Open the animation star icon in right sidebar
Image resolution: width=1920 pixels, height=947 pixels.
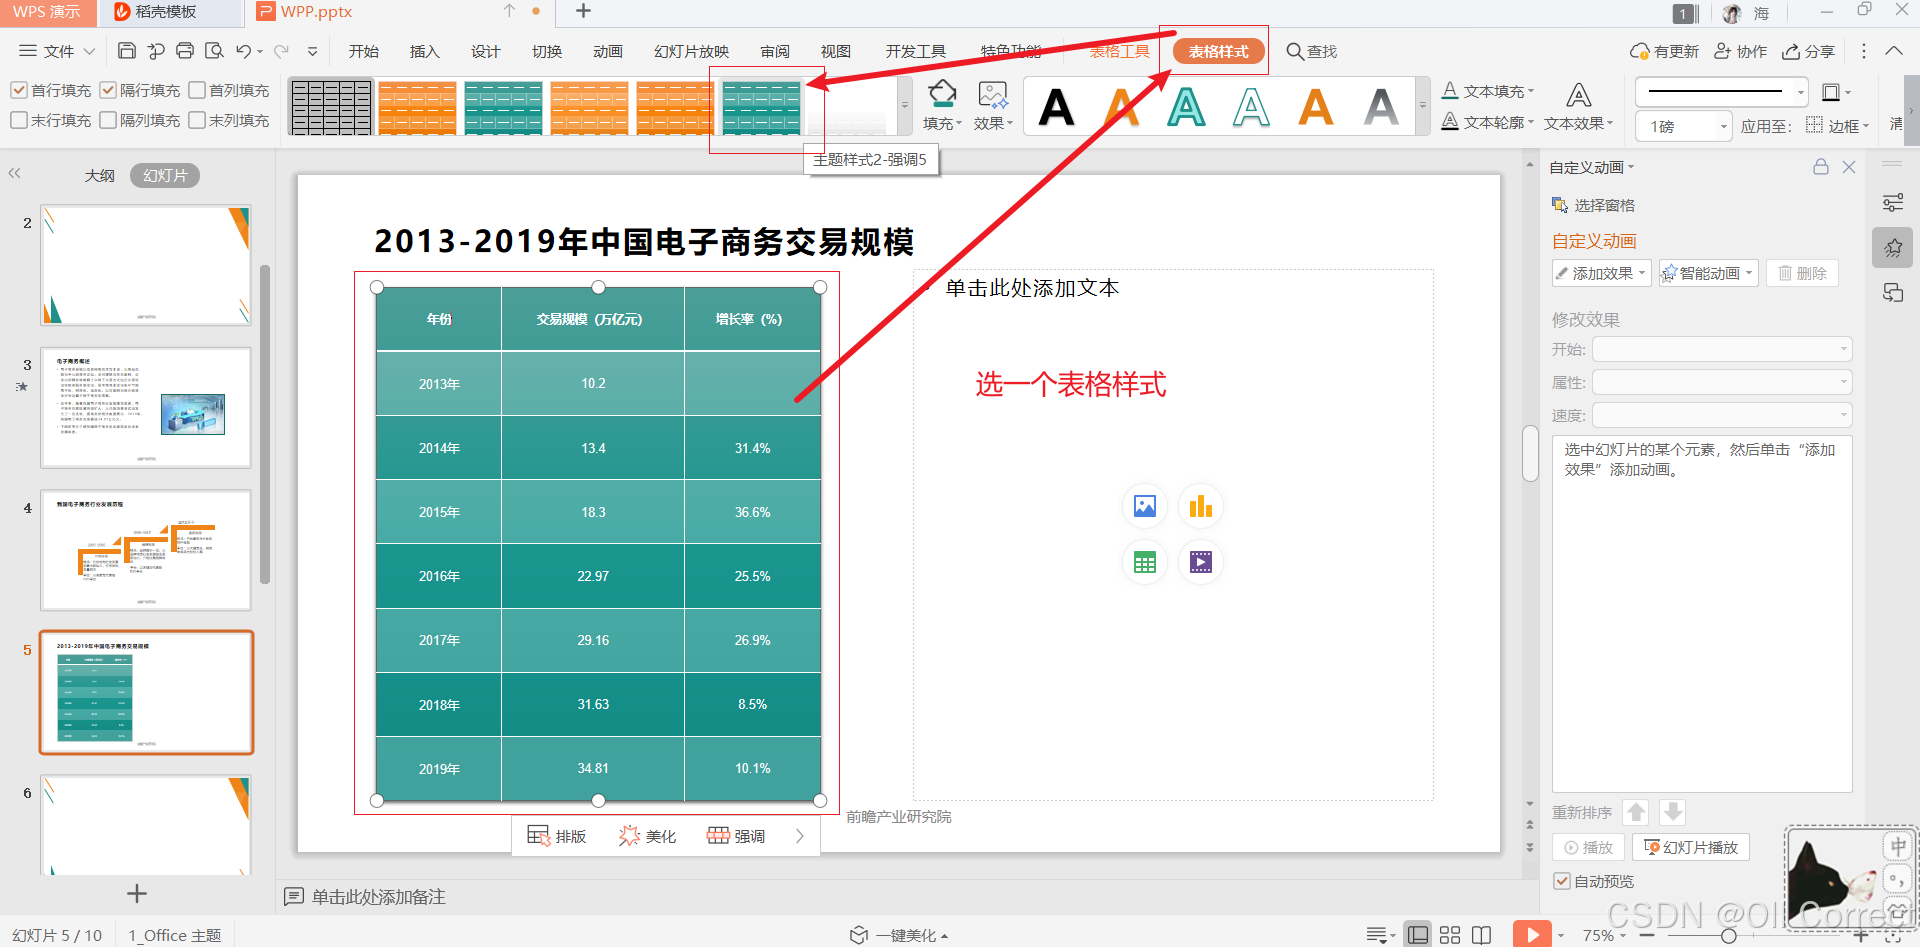[1893, 248]
